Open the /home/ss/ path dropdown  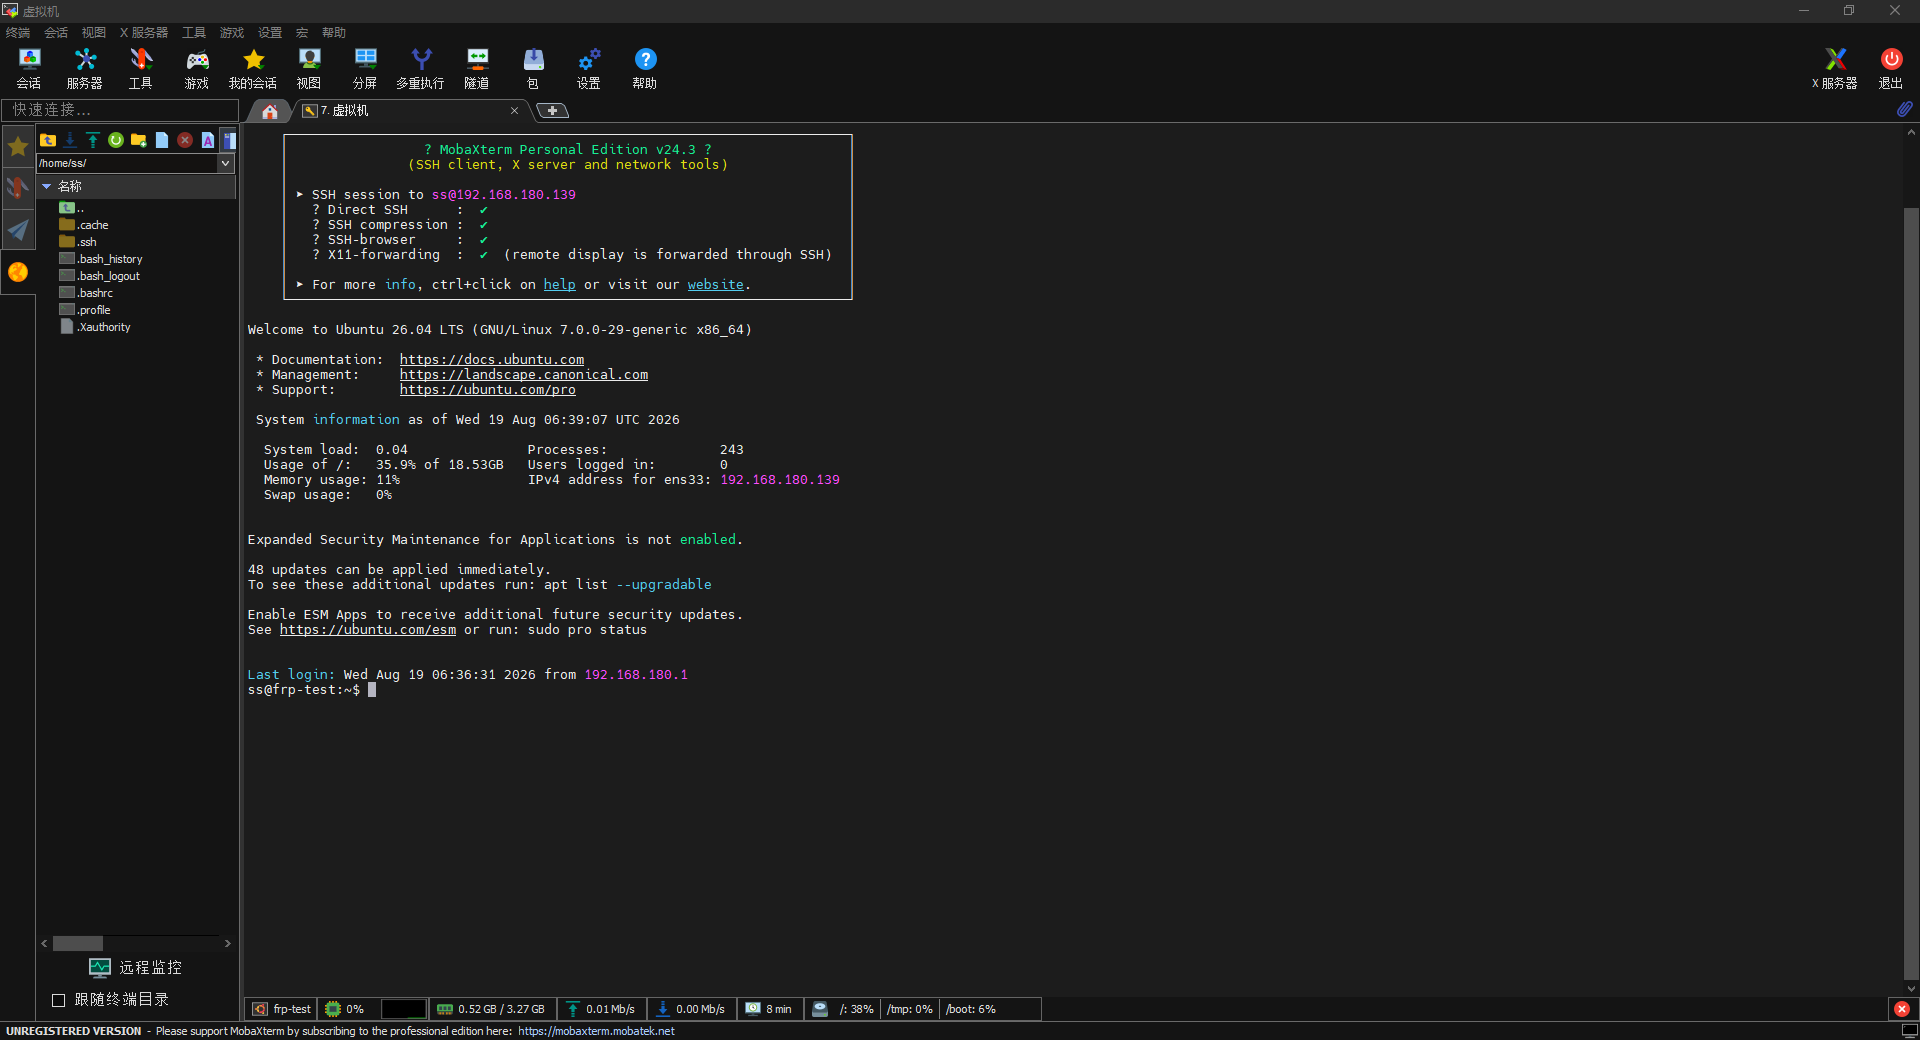[225, 163]
